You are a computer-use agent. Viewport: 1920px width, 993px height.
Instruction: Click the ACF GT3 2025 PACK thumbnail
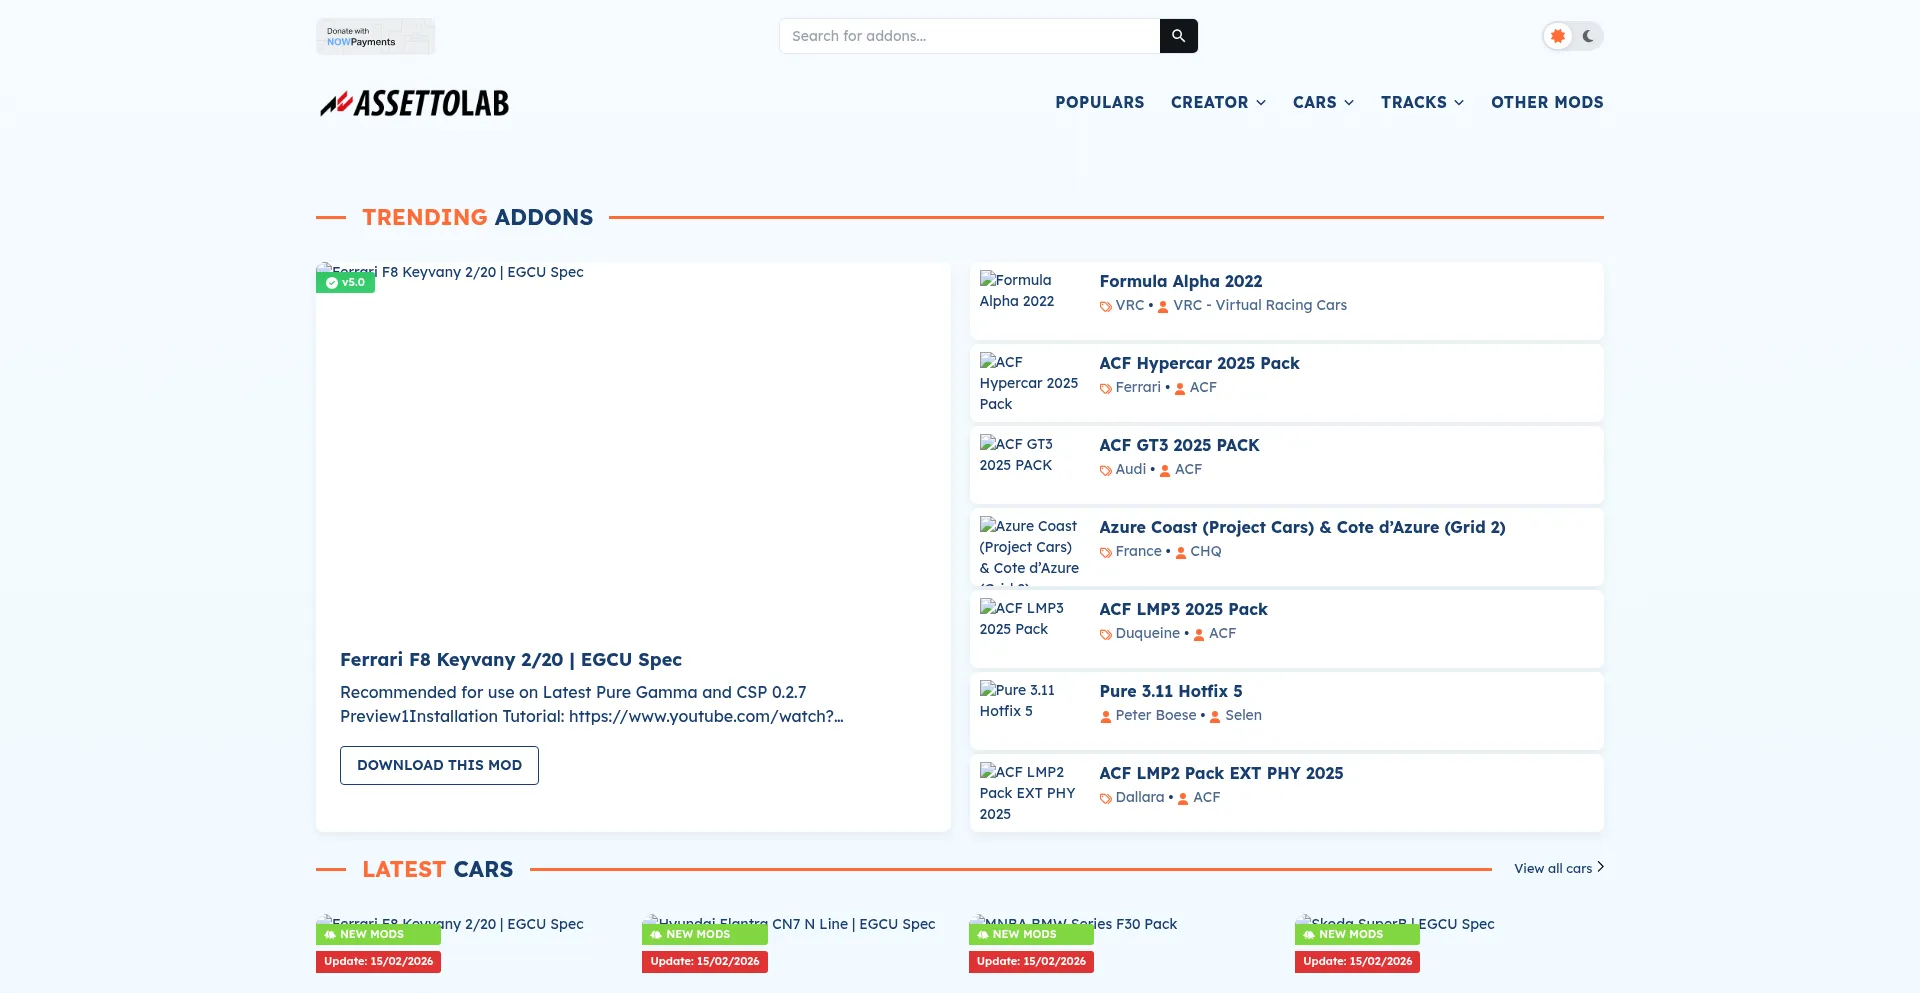tap(1029, 465)
